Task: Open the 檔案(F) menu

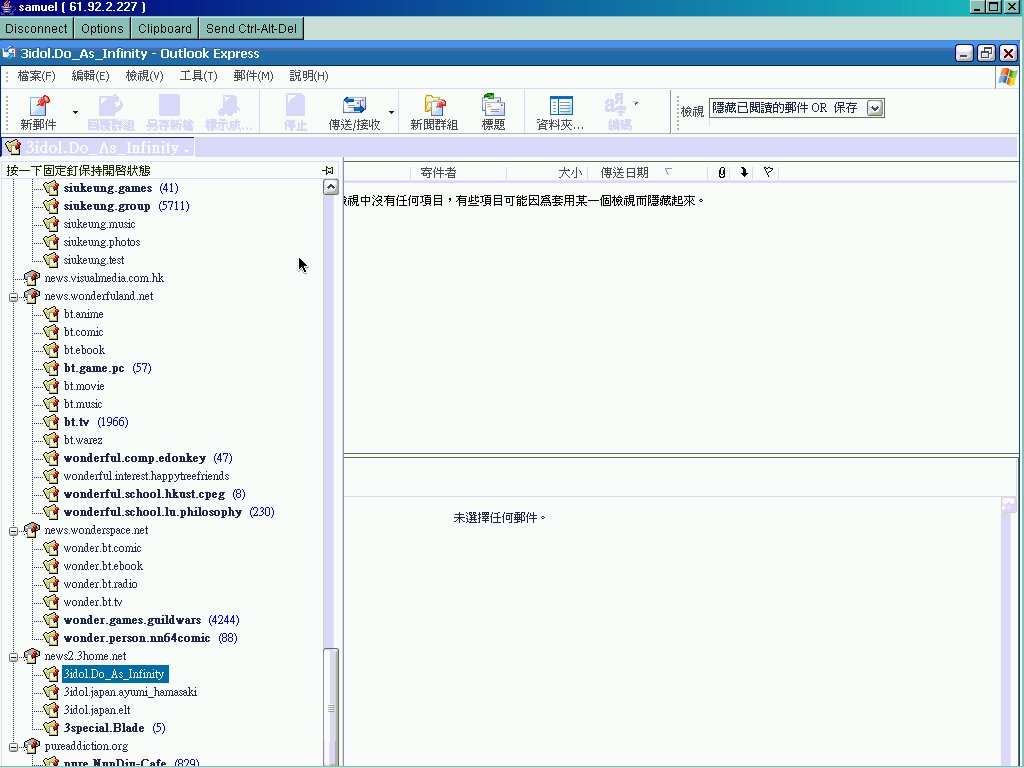Action: 37,76
